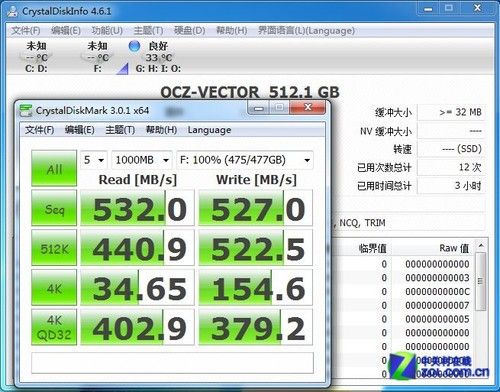Open CrystalDiskMark 编辑(E) menu

point(80,130)
